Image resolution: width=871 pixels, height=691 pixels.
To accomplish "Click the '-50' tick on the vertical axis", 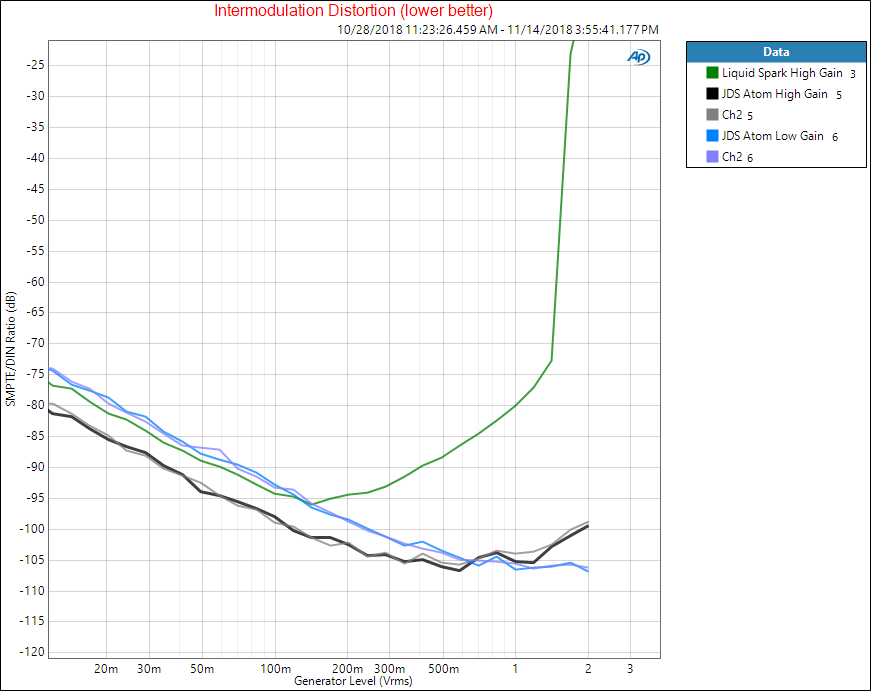I will pos(35,220).
